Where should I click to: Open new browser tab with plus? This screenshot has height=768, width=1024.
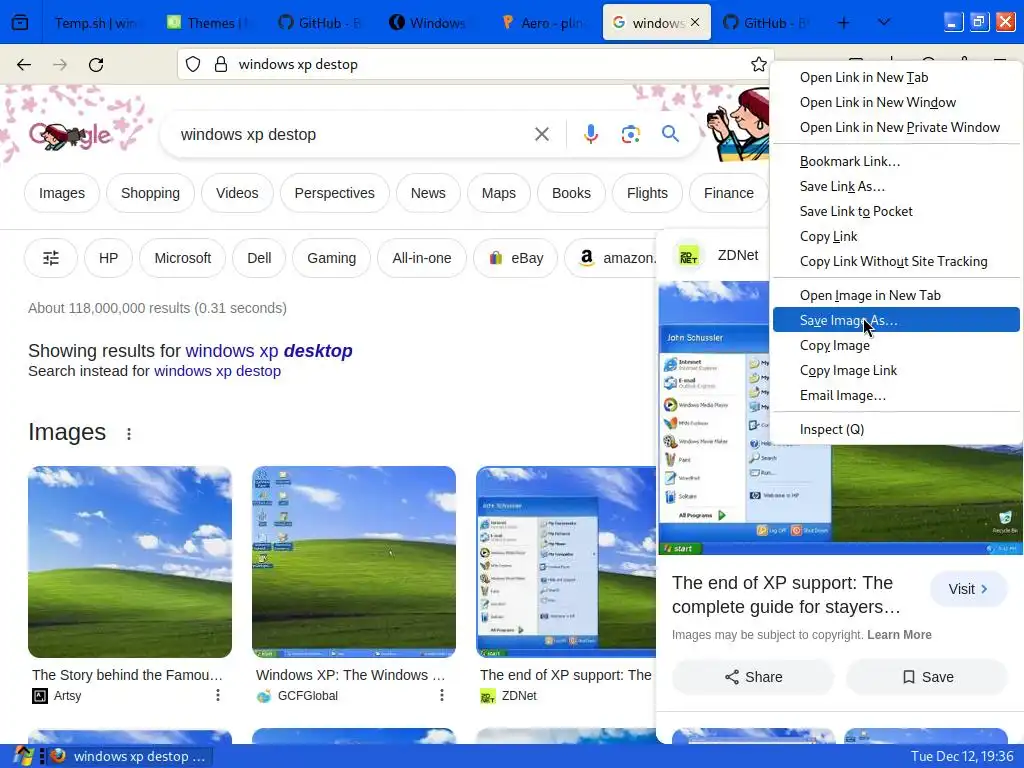(x=843, y=23)
